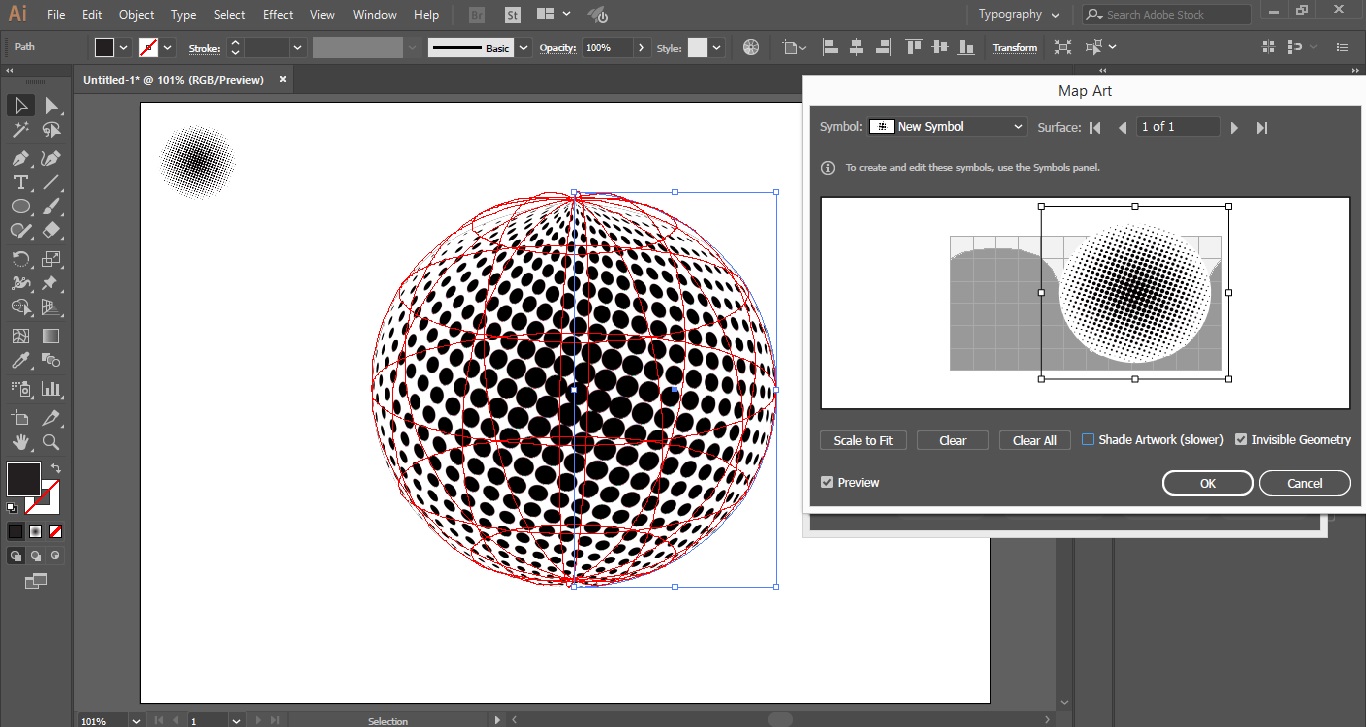This screenshot has width=1366, height=727.
Task: Activate the Puppet Warp pin tool
Action: click(x=51, y=283)
